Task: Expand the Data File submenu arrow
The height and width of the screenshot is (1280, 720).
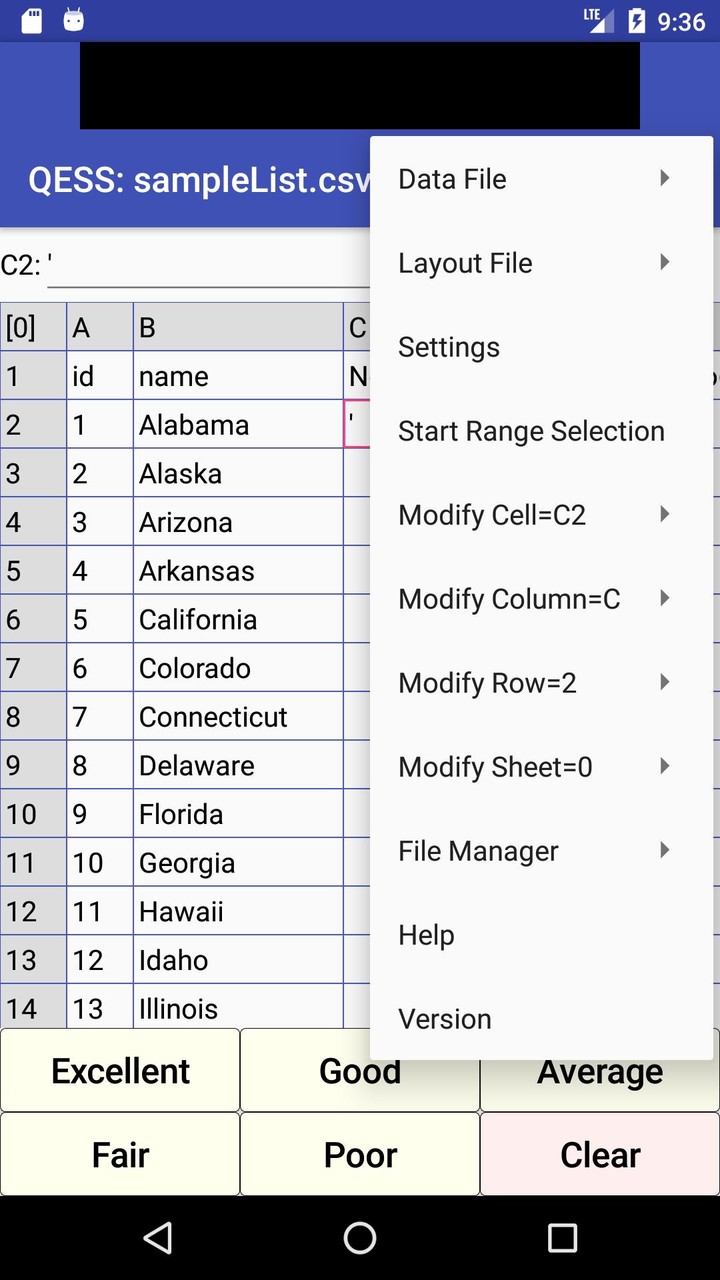Action: pos(664,179)
